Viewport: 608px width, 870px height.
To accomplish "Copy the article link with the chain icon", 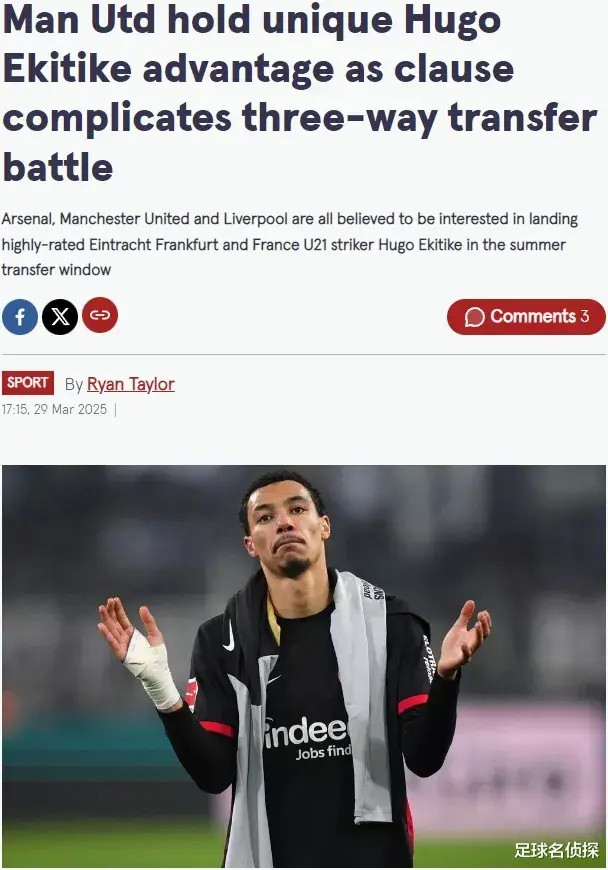I will [100, 315].
